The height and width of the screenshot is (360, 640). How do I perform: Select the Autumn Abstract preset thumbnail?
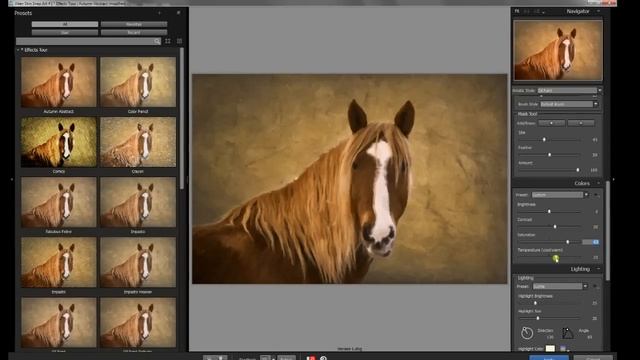[59, 82]
